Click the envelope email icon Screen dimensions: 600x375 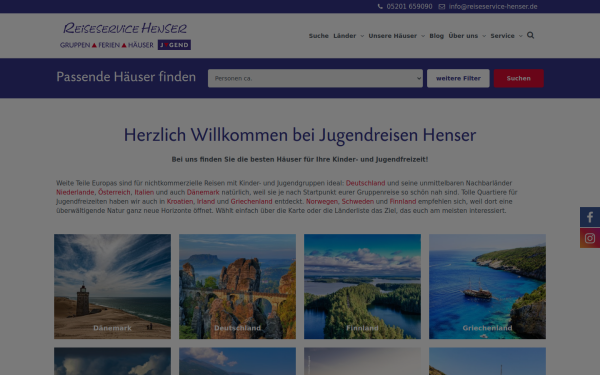442,7
